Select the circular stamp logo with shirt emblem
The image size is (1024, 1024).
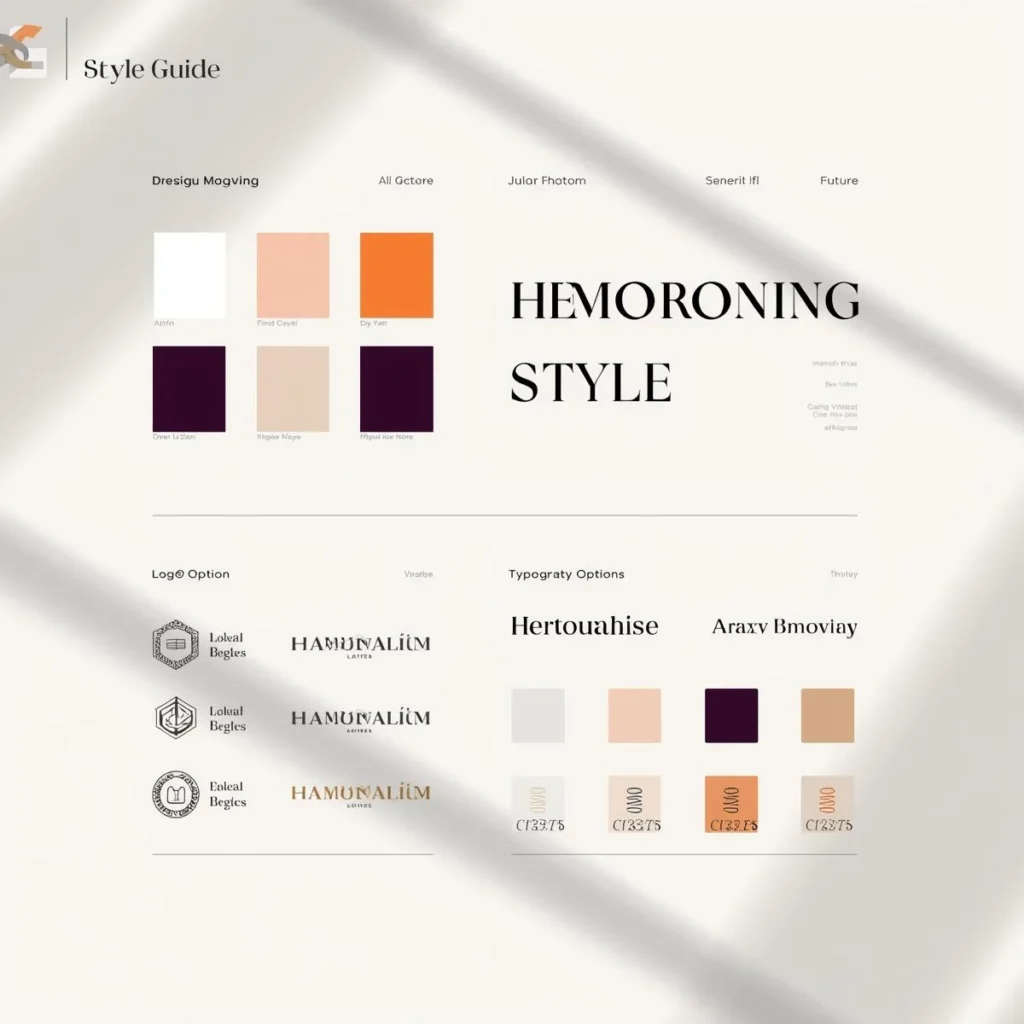point(176,796)
